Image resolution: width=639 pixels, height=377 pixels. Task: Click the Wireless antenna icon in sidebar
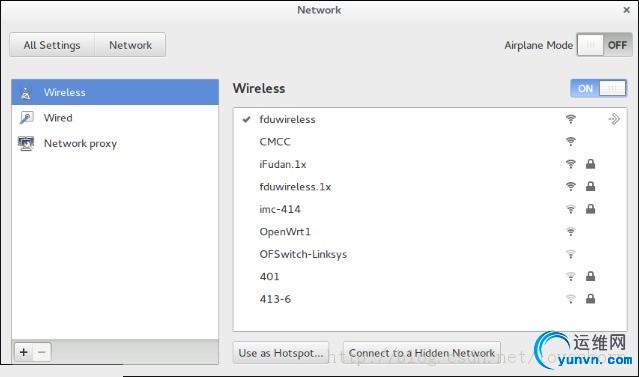click(x=26, y=93)
